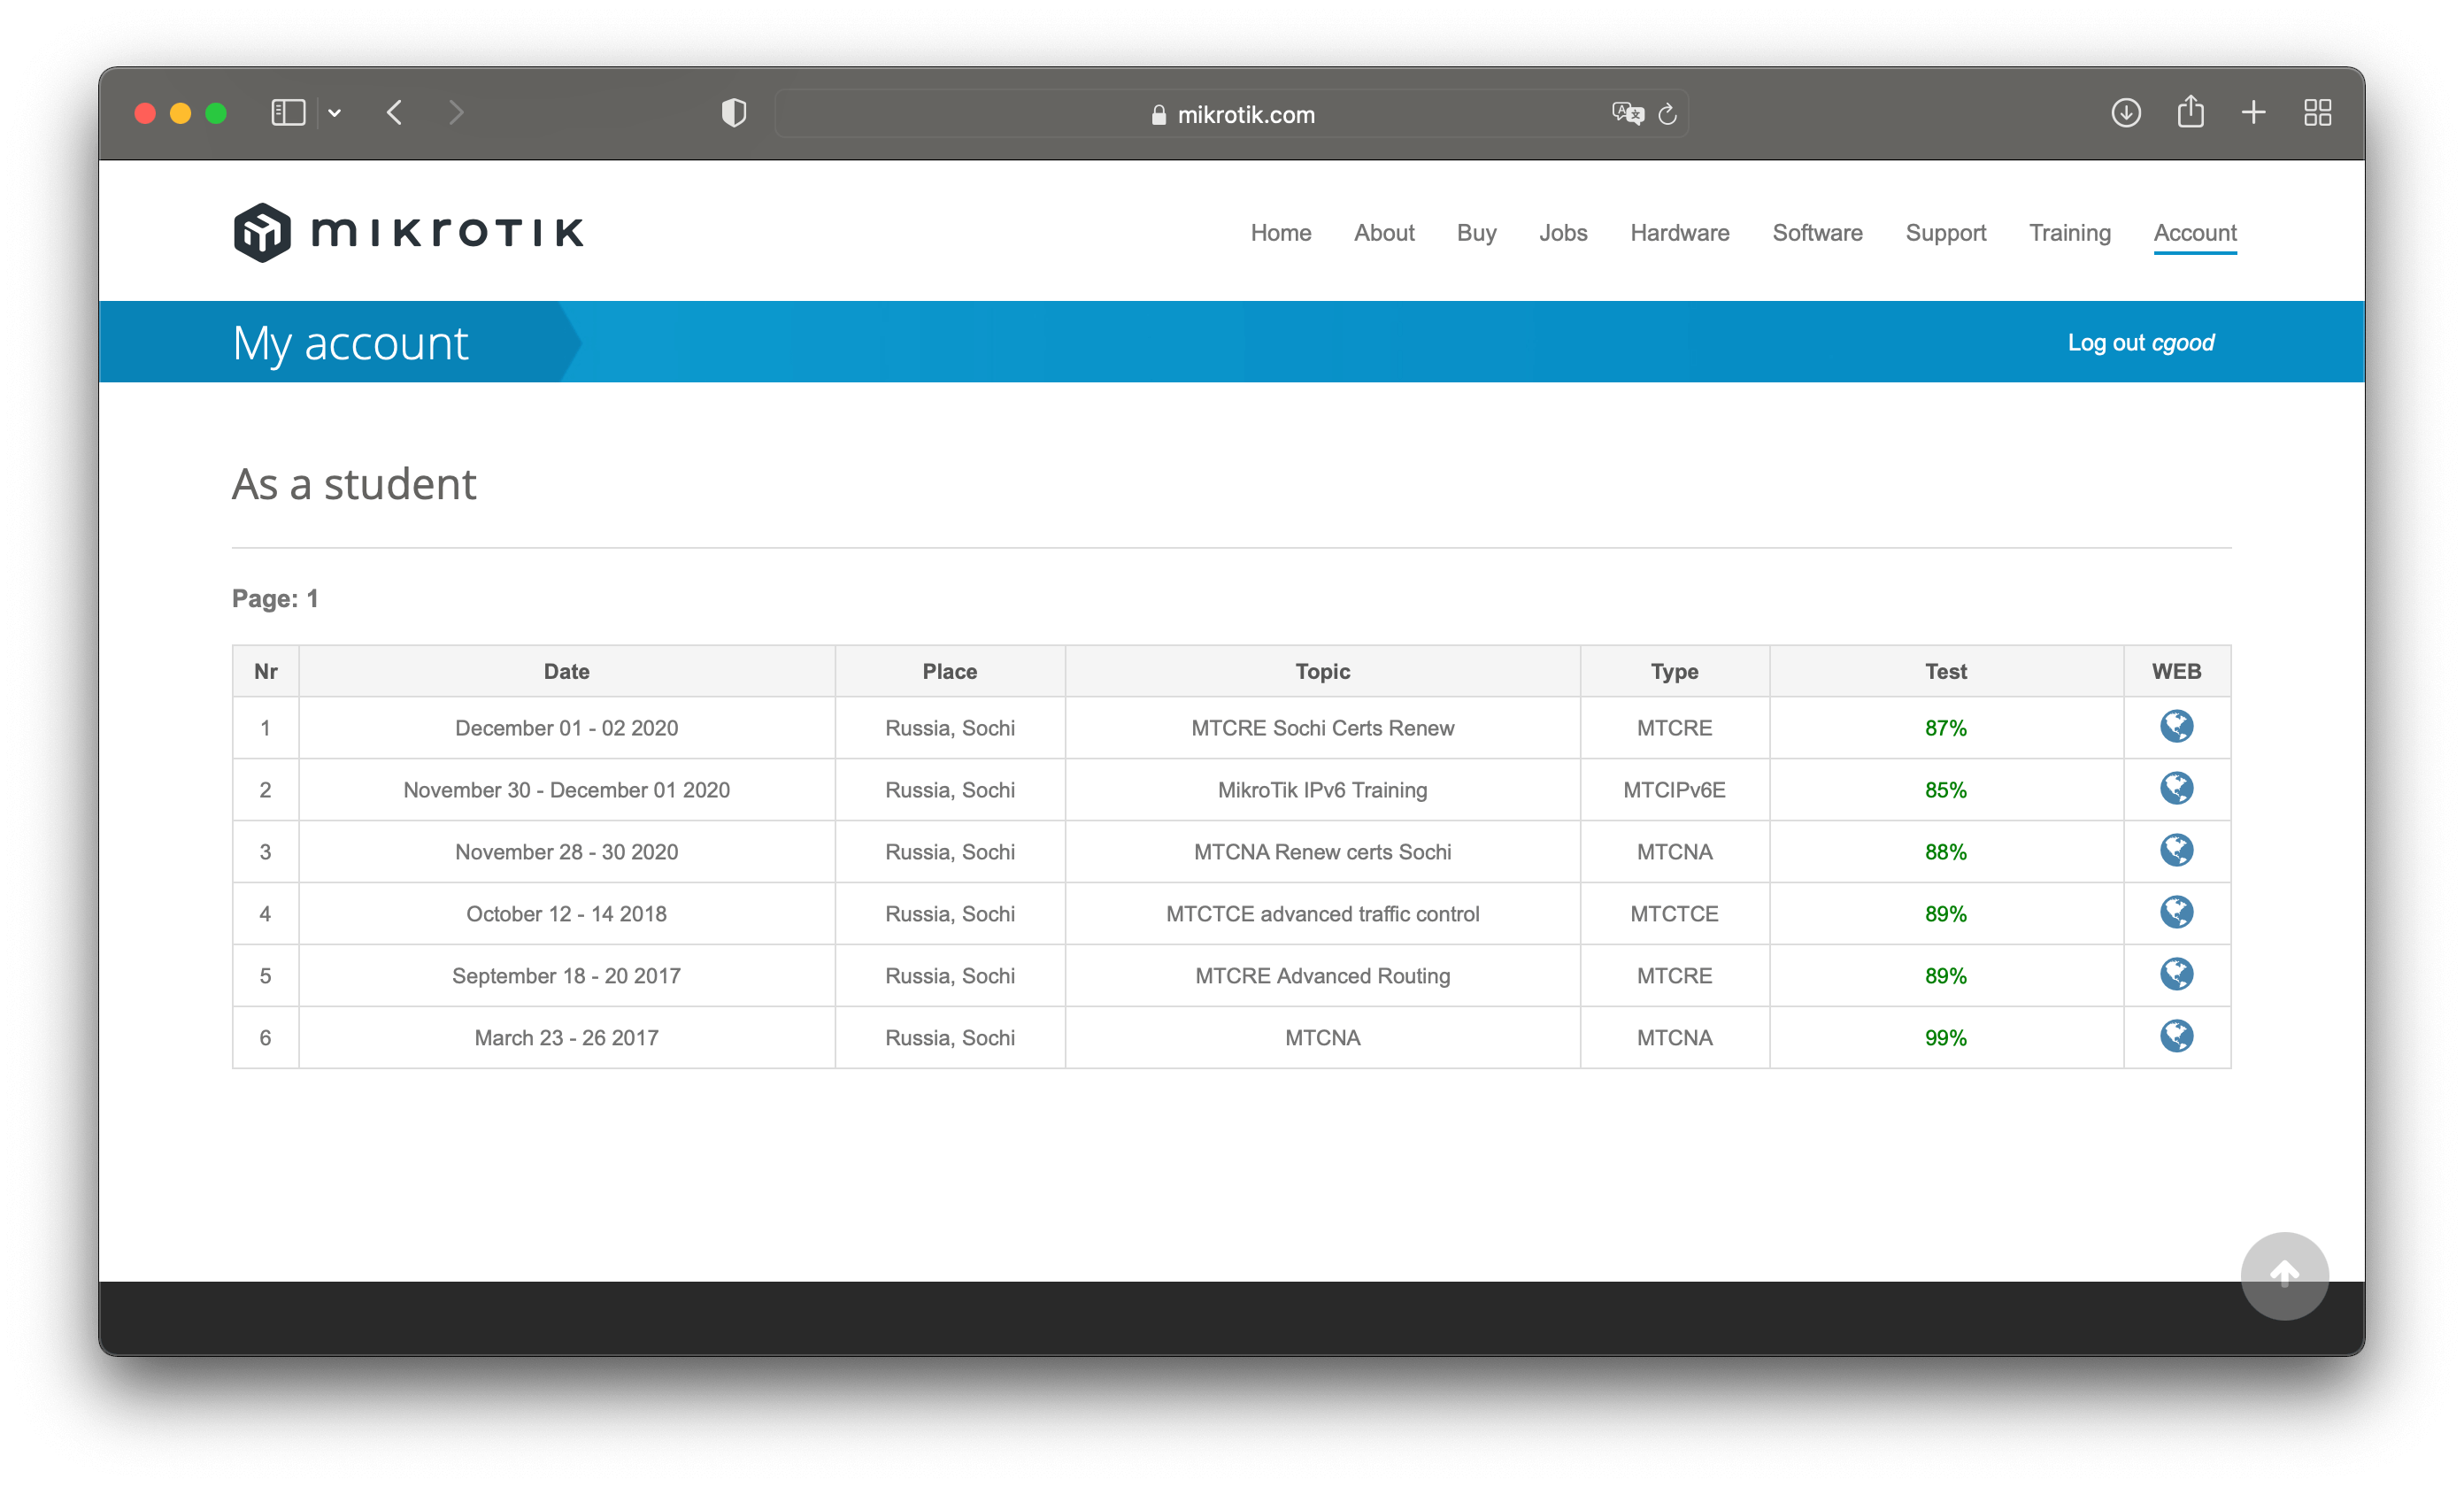The height and width of the screenshot is (1487, 2464).
Task: Open the web link for MTCRE Sochi Certs Renew
Action: tap(2176, 727)
